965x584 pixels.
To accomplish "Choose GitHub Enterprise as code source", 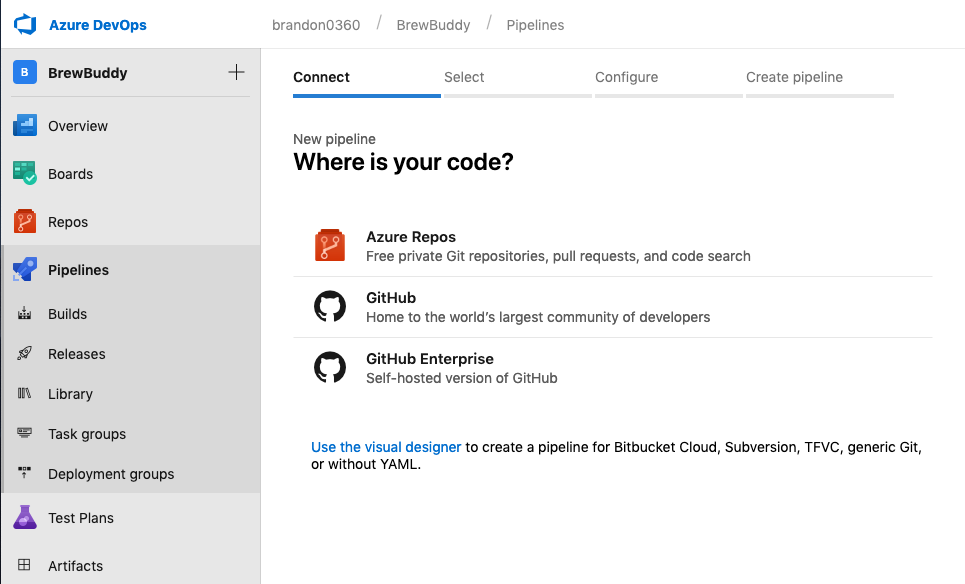I will pos(613,368).
